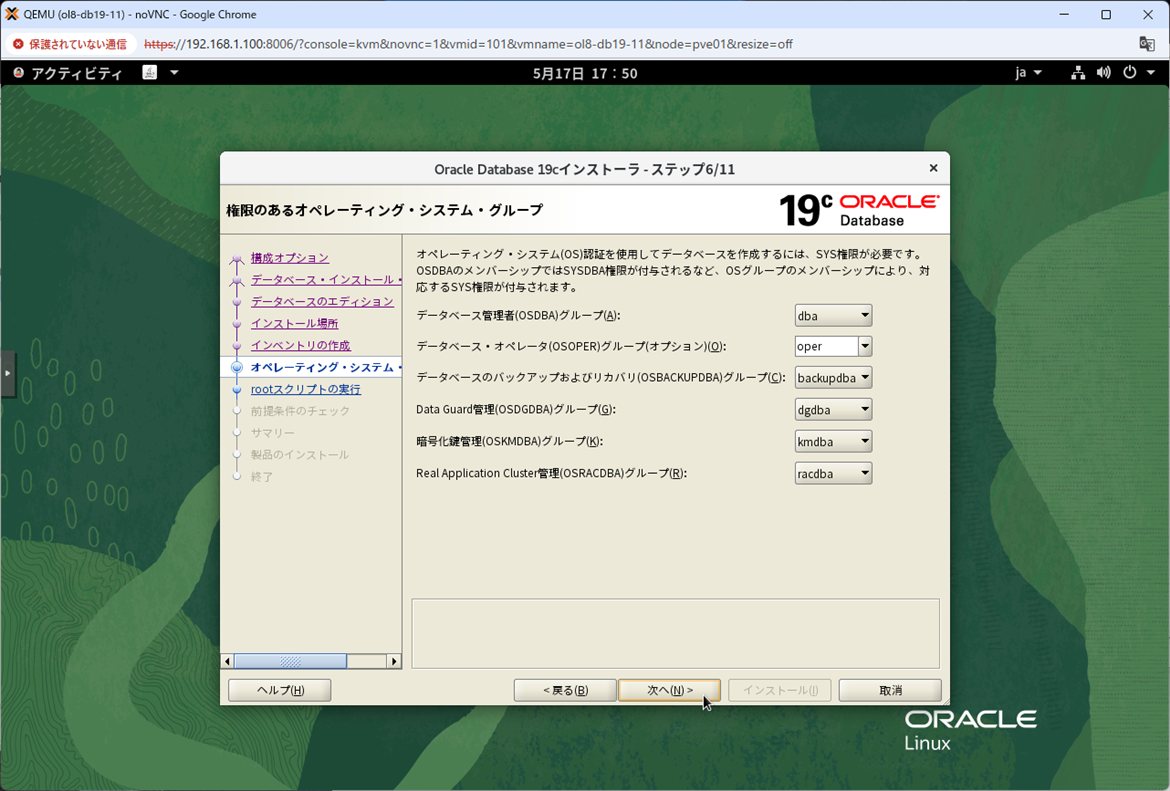The height and width of the screenshot is (791, 1170).
Task: Select the current オペレーティング・システム step
Action: [x=326, y=367]
